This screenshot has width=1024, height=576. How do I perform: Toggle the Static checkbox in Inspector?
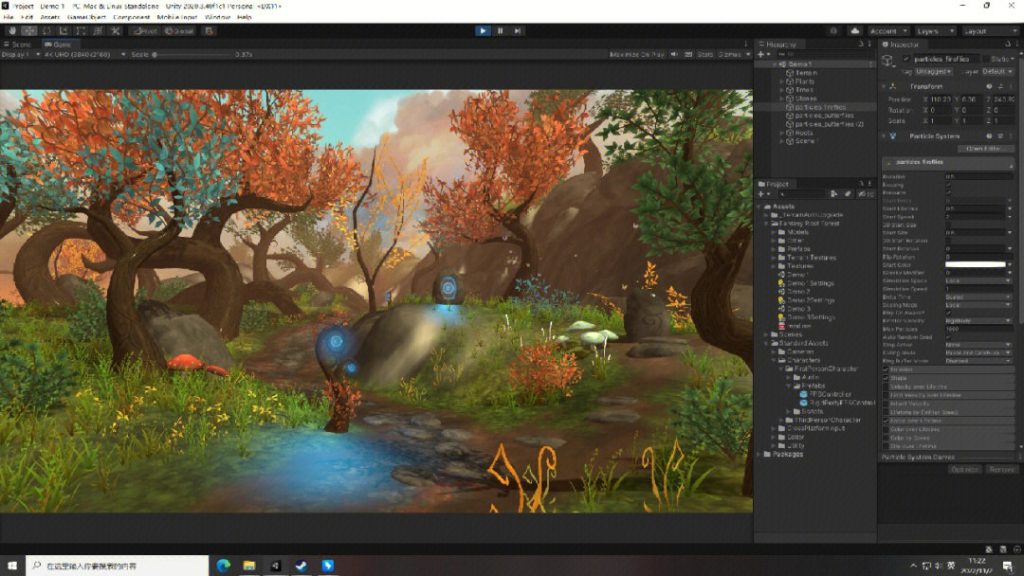[984, 59]
